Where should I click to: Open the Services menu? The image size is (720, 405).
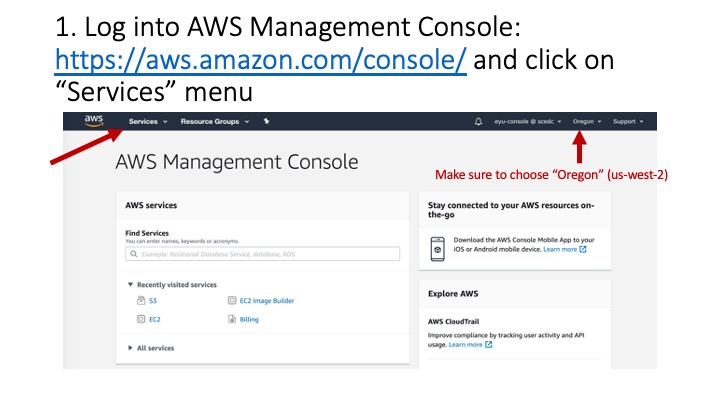[146, 121]
